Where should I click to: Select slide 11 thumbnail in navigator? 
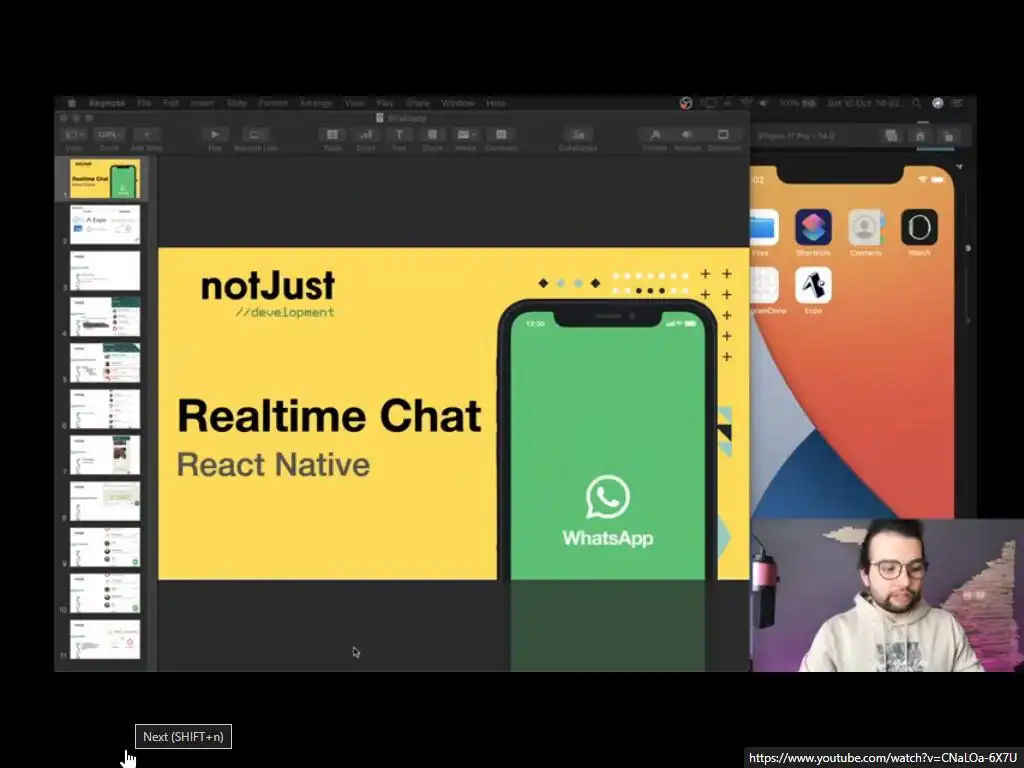pos(105,639)
